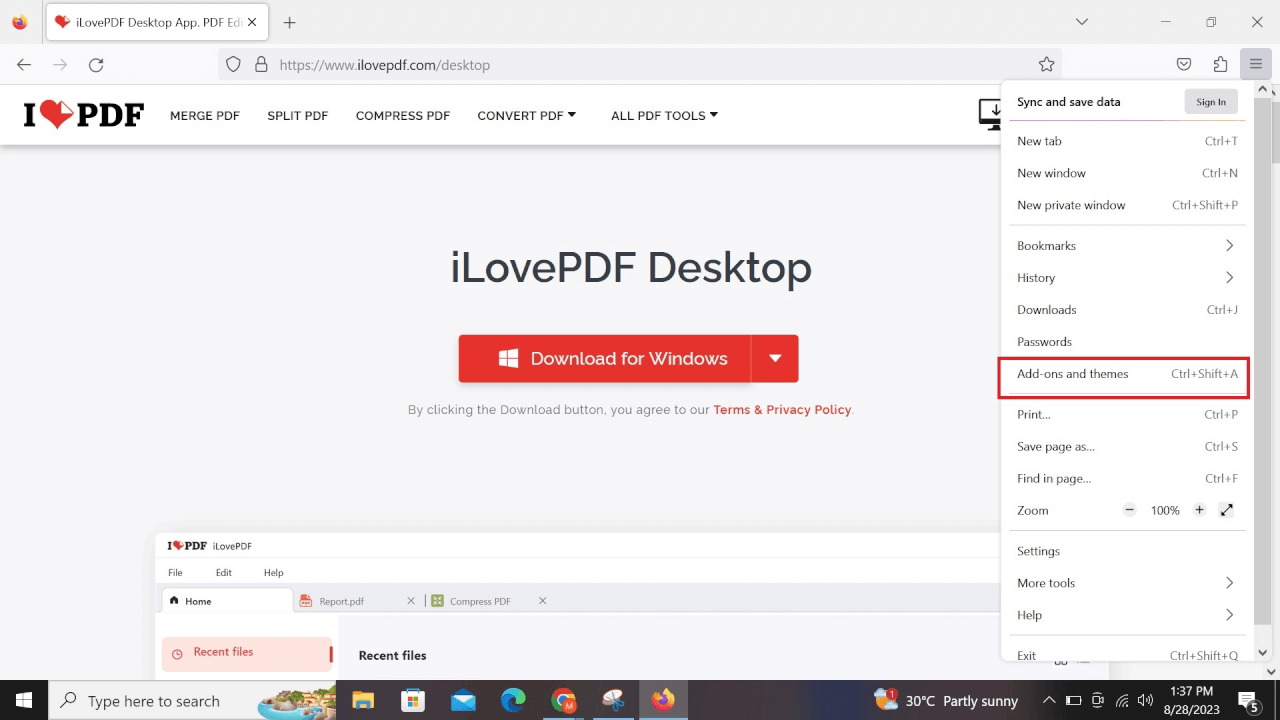Reset zoom by clicking 100%

point(1165,510)
